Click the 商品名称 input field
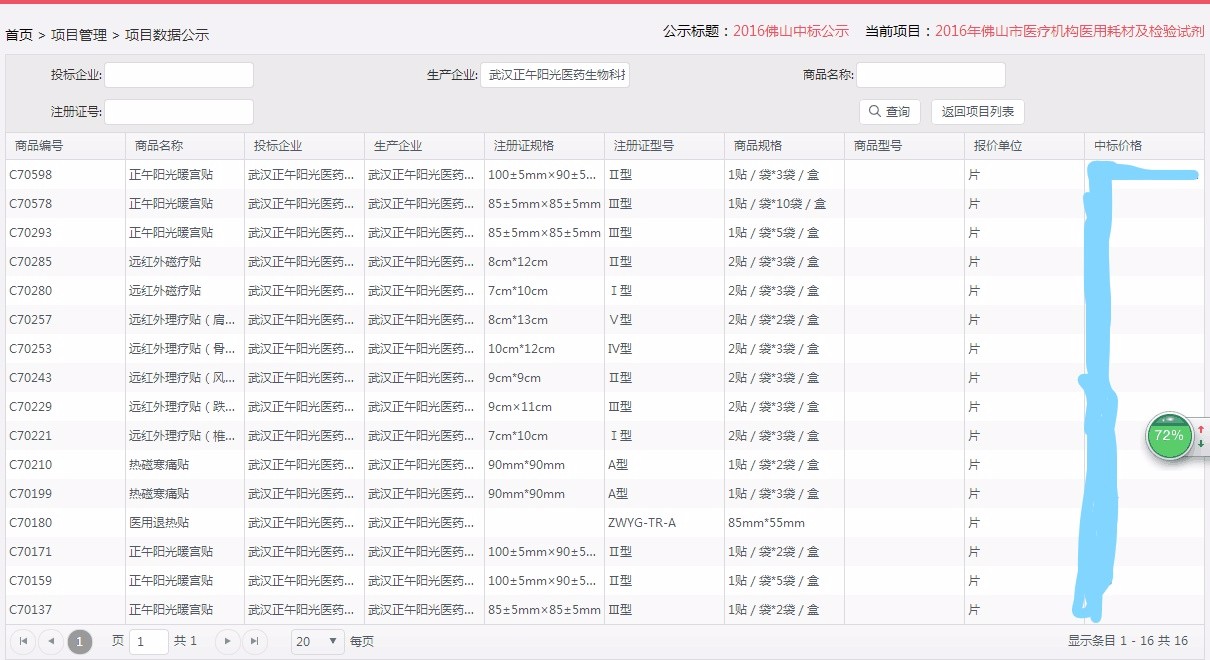Viewport: 1210px width, 660px height. click(931, 75)
